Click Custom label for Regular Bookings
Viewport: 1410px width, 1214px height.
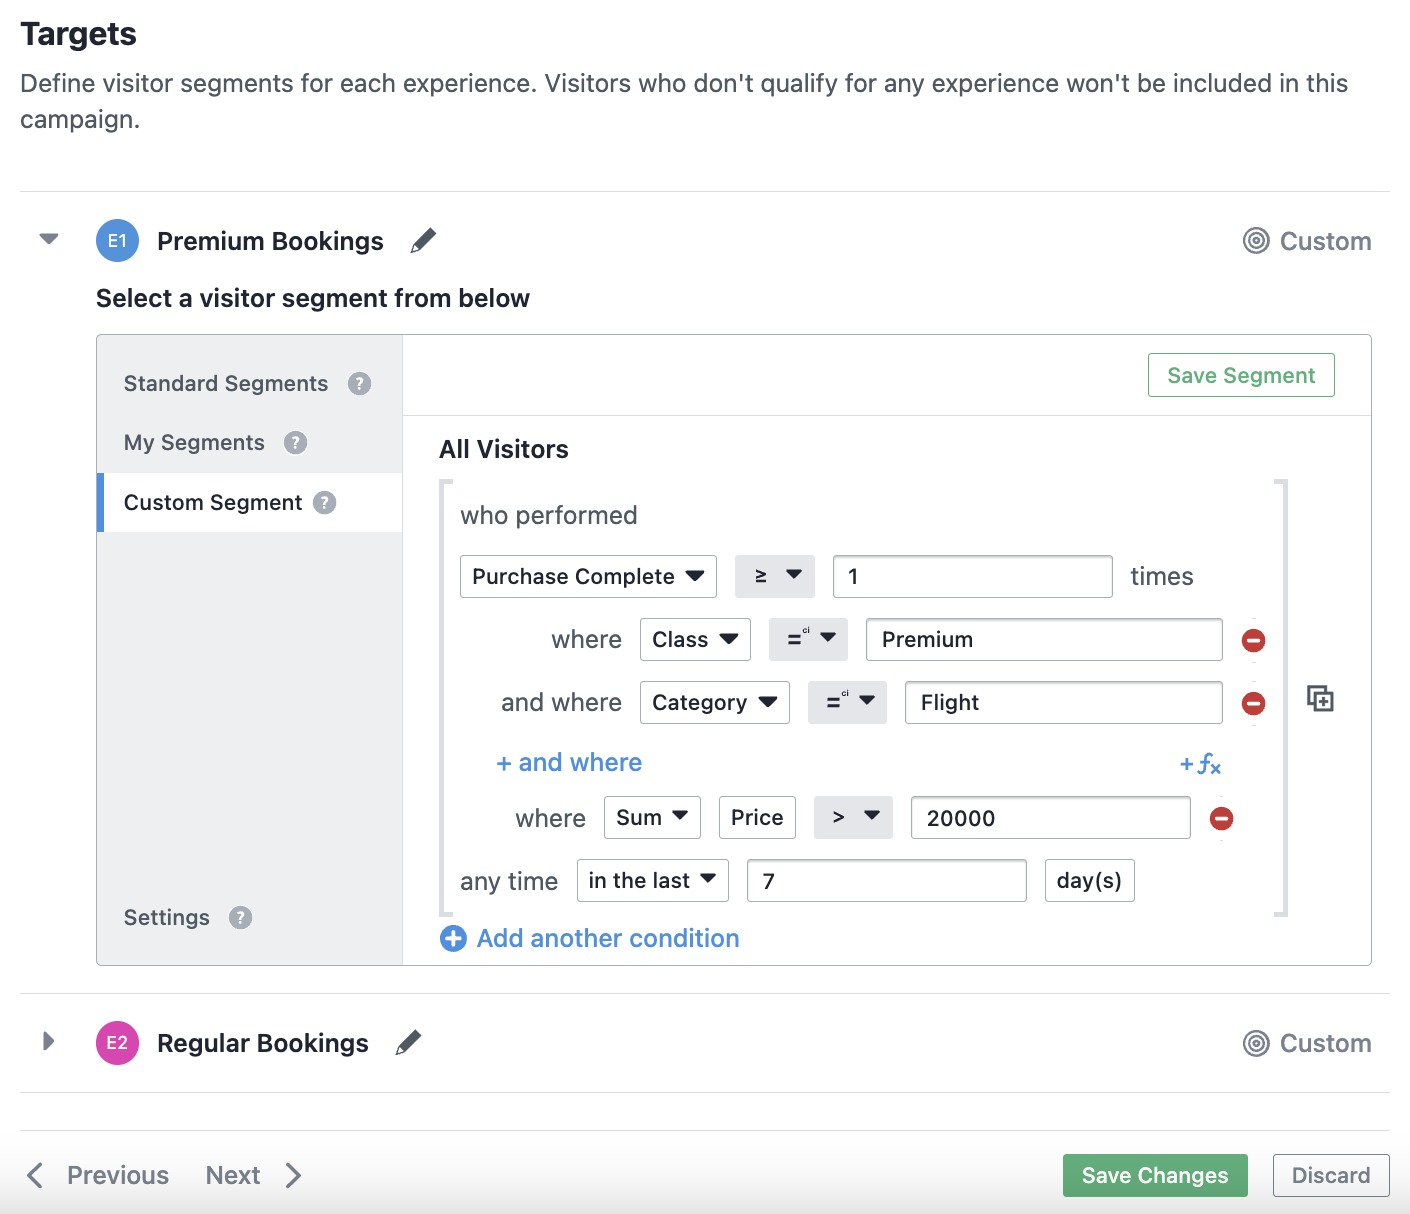pyautogui.click(x=1325, y=1043)
